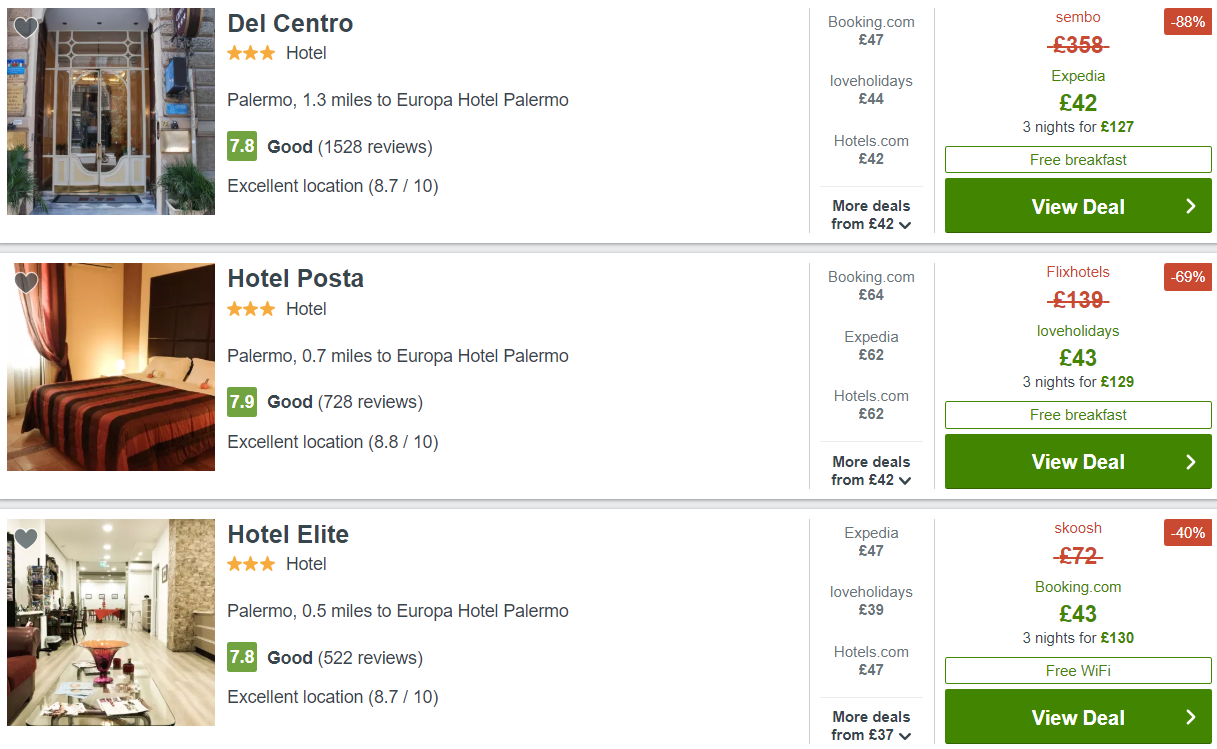Toggle heart icon on Hotel Posta photo
This screenshot has height=749, width=1217.
(26, 283)
